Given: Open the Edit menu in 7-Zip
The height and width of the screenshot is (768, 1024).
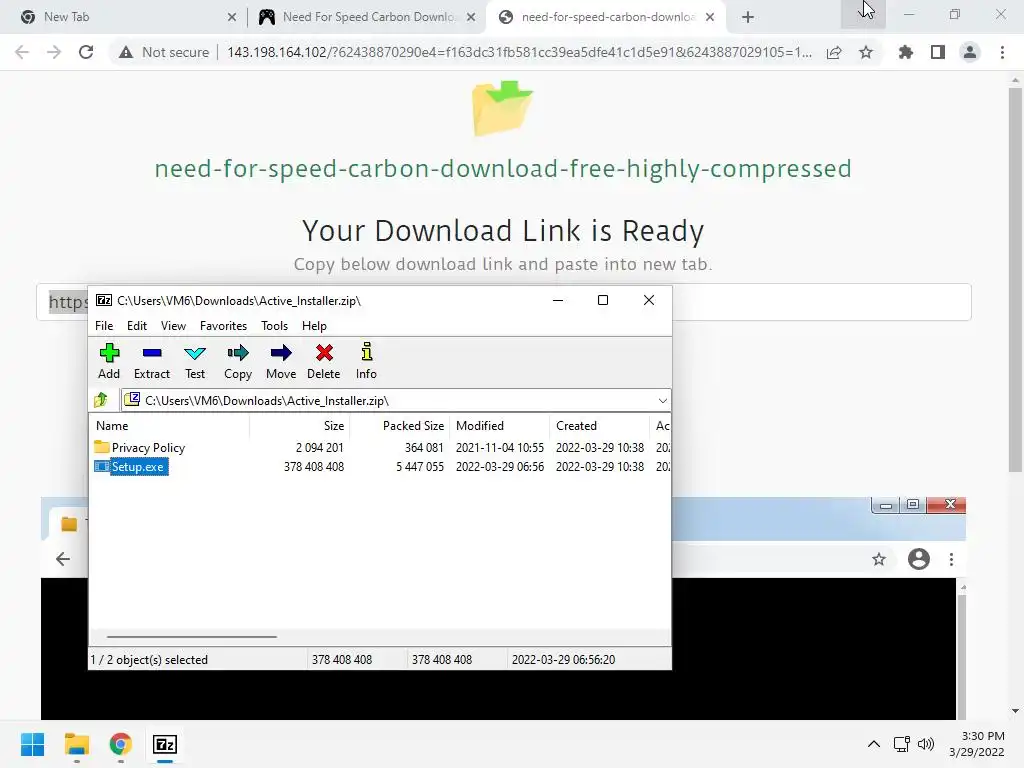Looking at the screenshot, I should (x=136, y=325).
